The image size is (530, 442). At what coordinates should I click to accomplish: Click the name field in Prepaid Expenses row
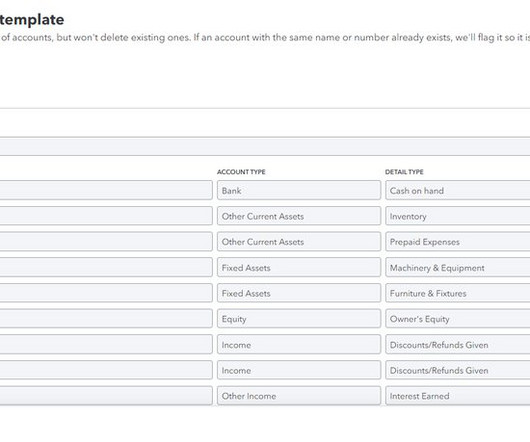pyautogui.click(x=106, y=242)
